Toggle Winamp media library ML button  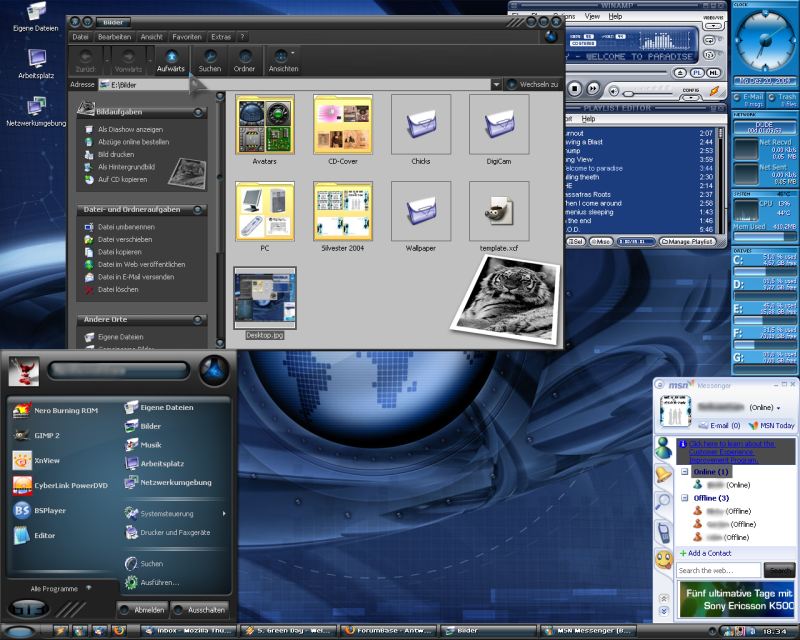point(714,73)
